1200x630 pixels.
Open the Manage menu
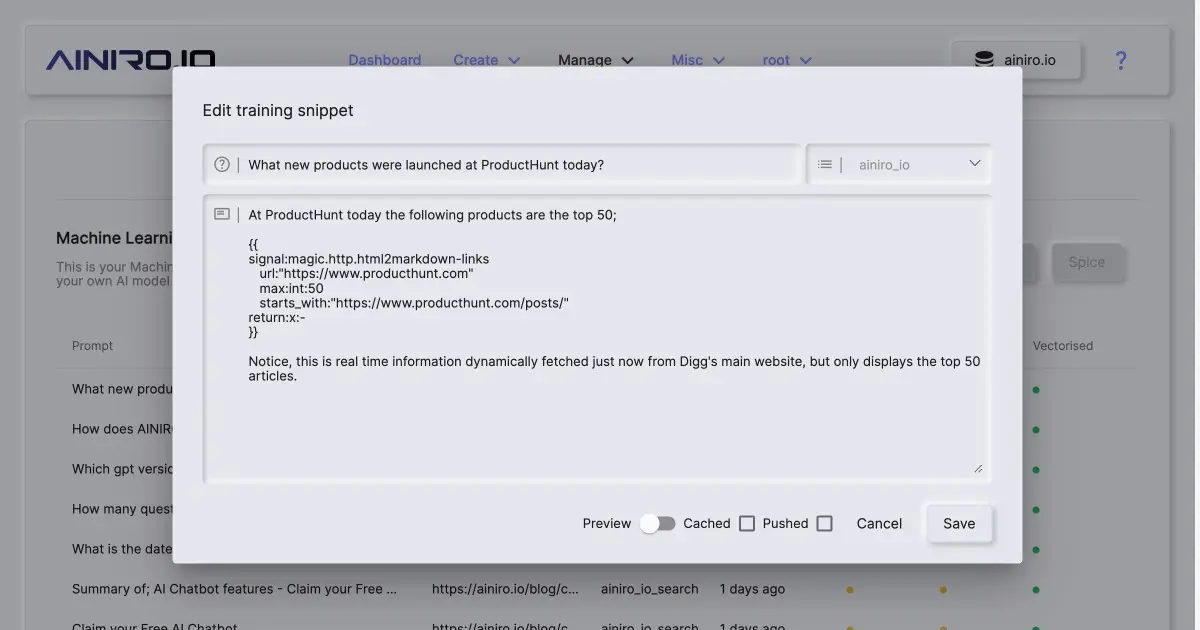point(596,60)
